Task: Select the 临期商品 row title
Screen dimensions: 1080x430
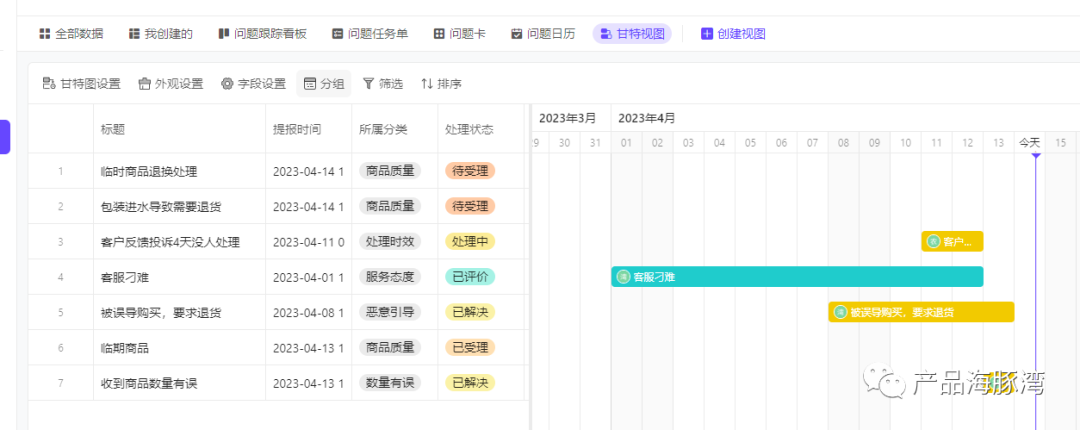Action: [125, 348]
